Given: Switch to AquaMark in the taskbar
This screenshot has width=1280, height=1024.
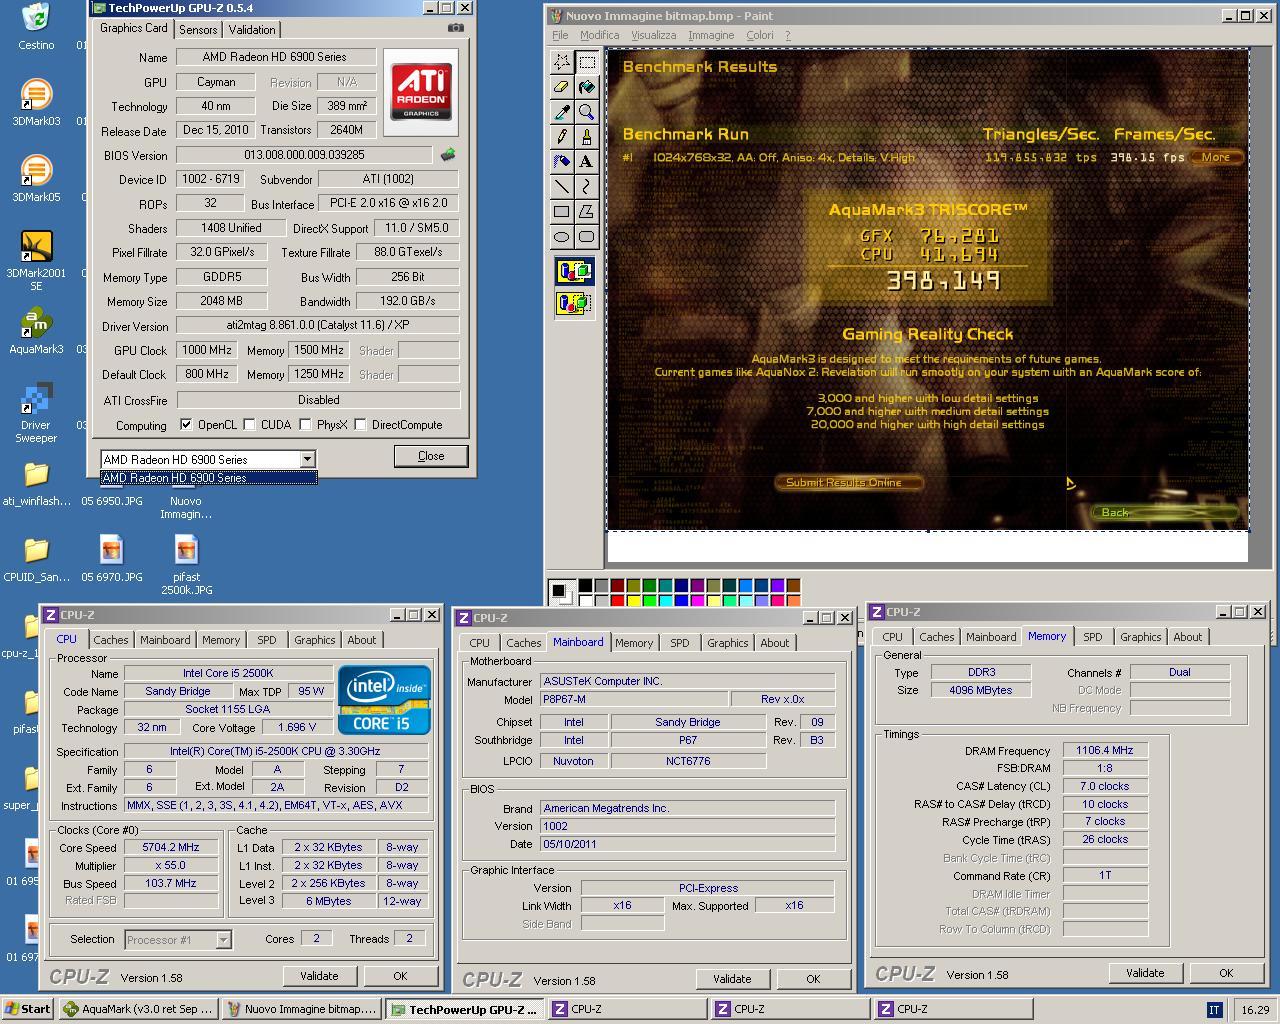Looking at the screenshot, I should point(138,1009).
